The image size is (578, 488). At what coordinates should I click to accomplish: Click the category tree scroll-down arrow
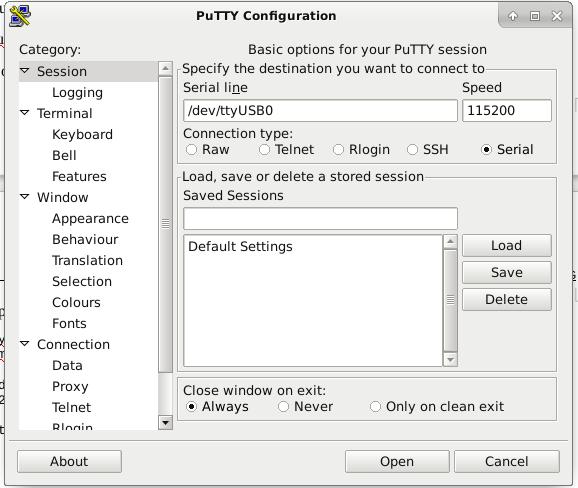coord(166,423)
